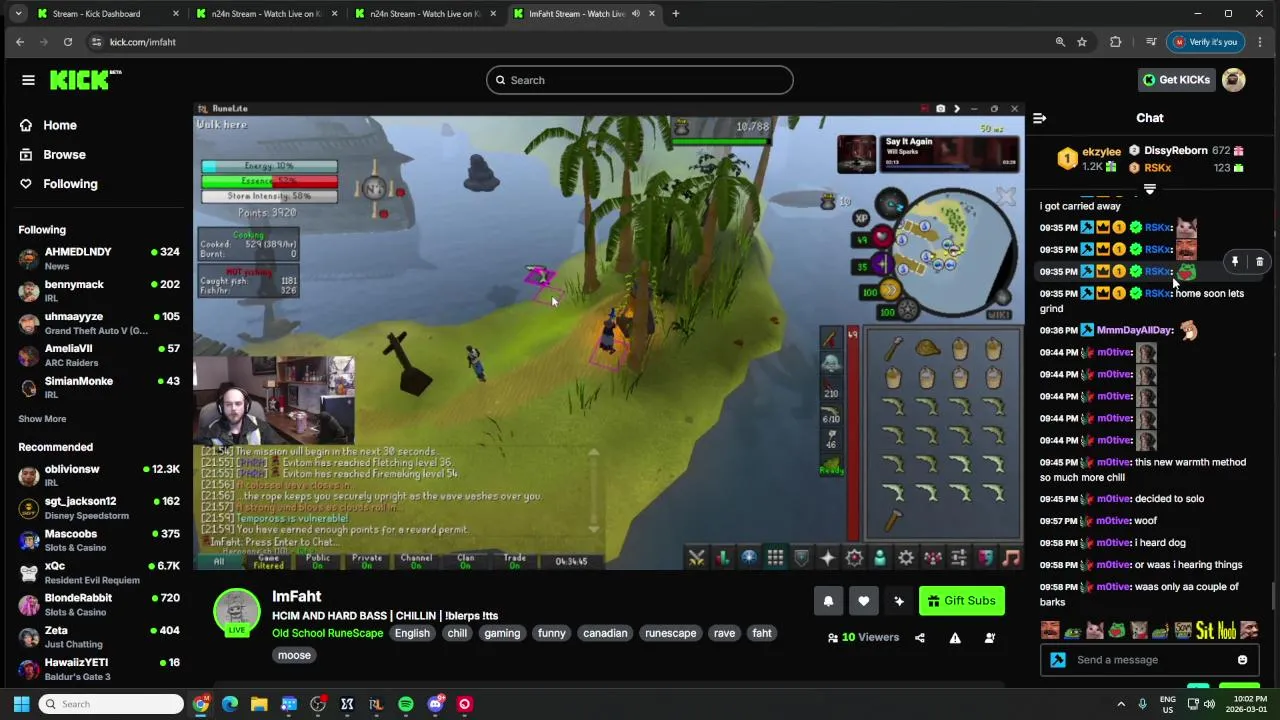Image resolution: width=1280 pixels, height=720 pixels.
Task: Click the user profile avatar top right
Action: pyautogui.click(x=1234, y=80)
